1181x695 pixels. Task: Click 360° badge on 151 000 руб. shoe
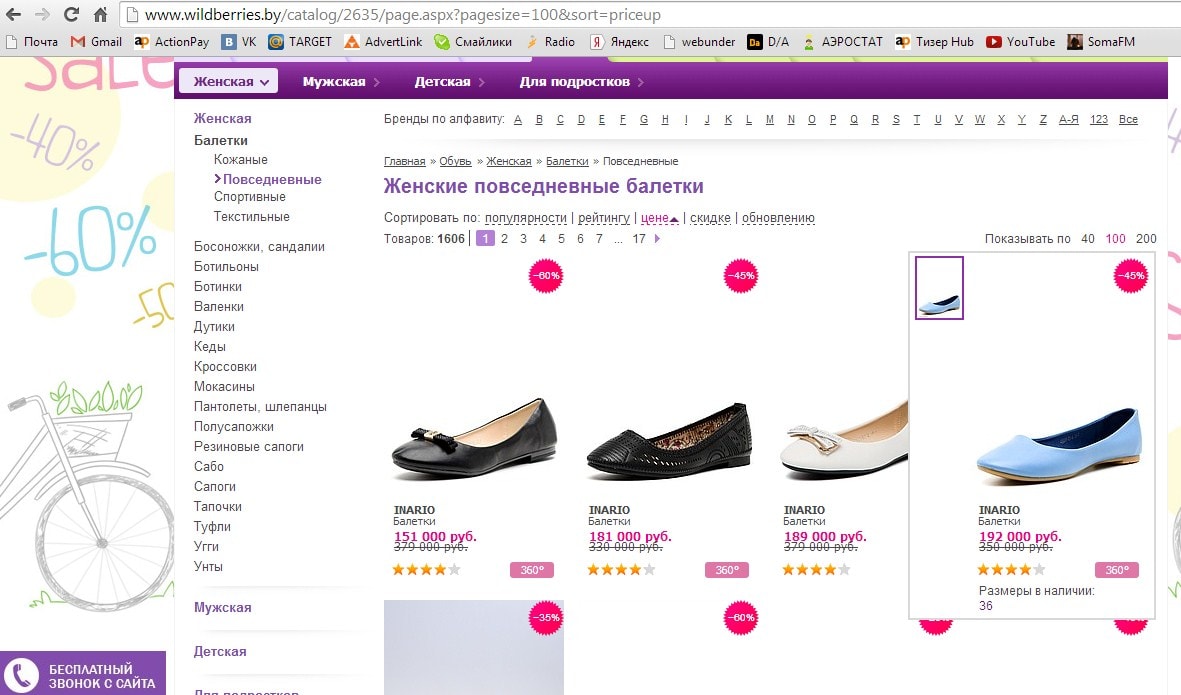[x=531, y=570]
